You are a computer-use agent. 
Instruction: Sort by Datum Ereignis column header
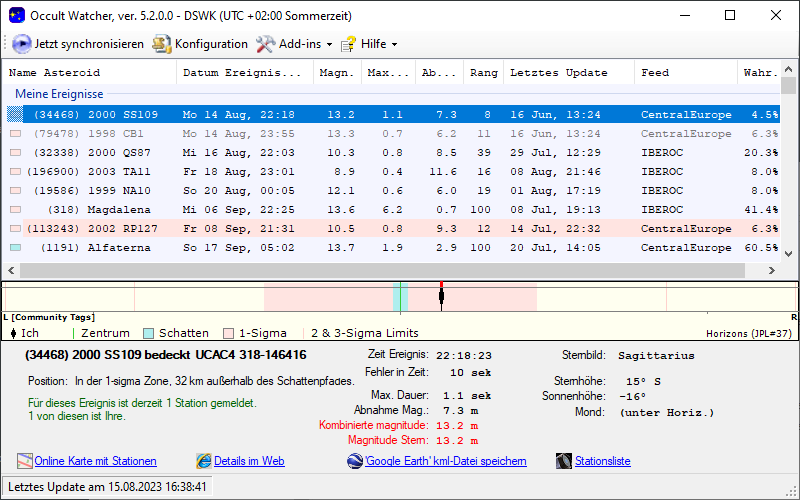pyautogui.click(x=242, y=73)
